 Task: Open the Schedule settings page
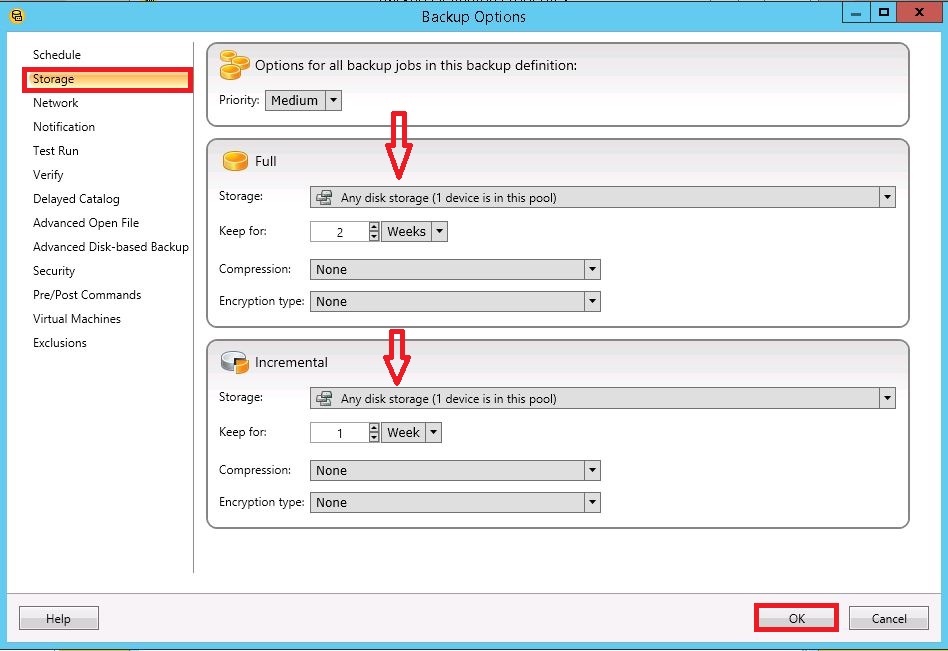[57, 55]
